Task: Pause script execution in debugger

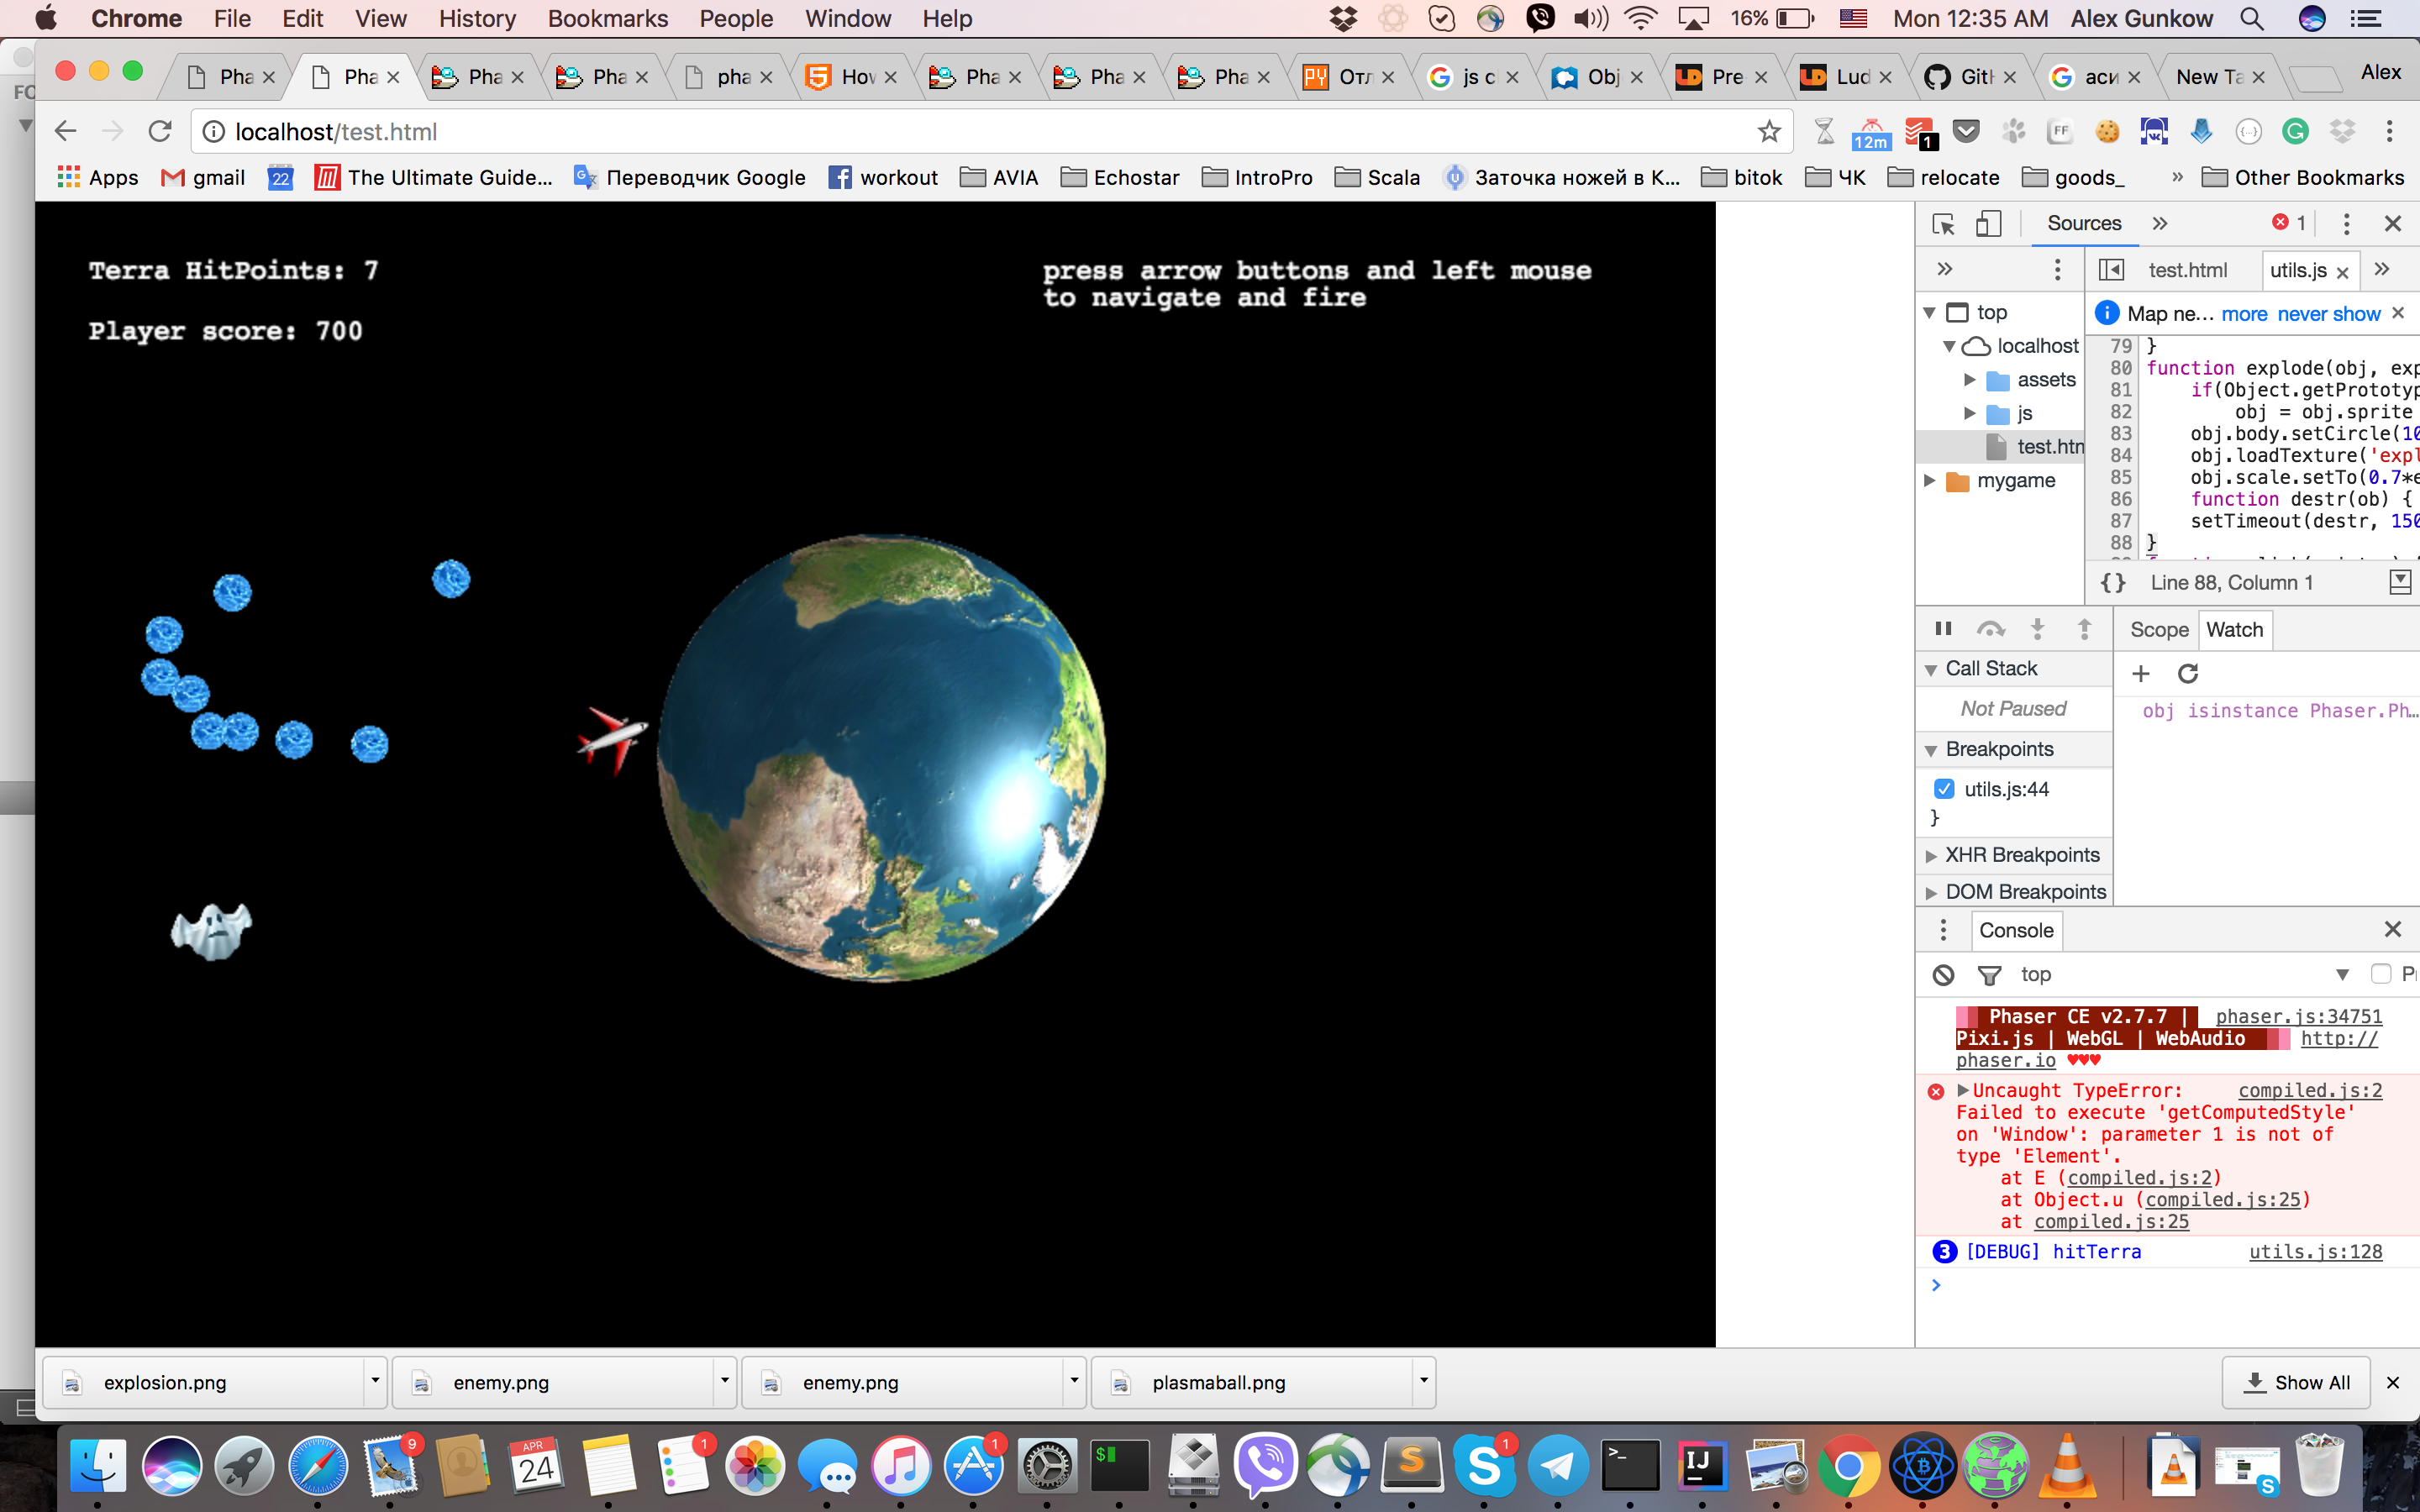Action: (x=1943, y=629)
